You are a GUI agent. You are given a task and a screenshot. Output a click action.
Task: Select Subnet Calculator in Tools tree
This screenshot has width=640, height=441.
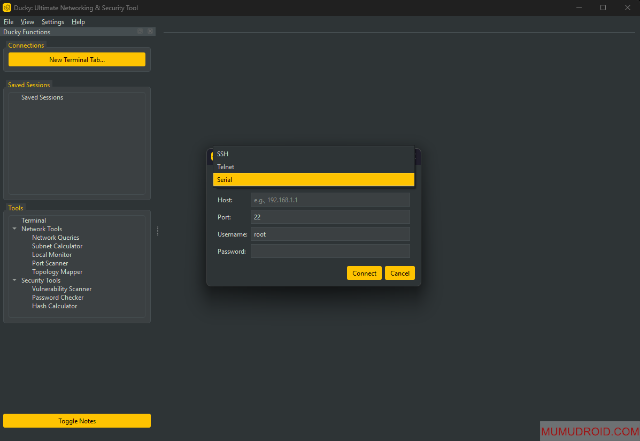pyautogui.click(x=57, y=246)
